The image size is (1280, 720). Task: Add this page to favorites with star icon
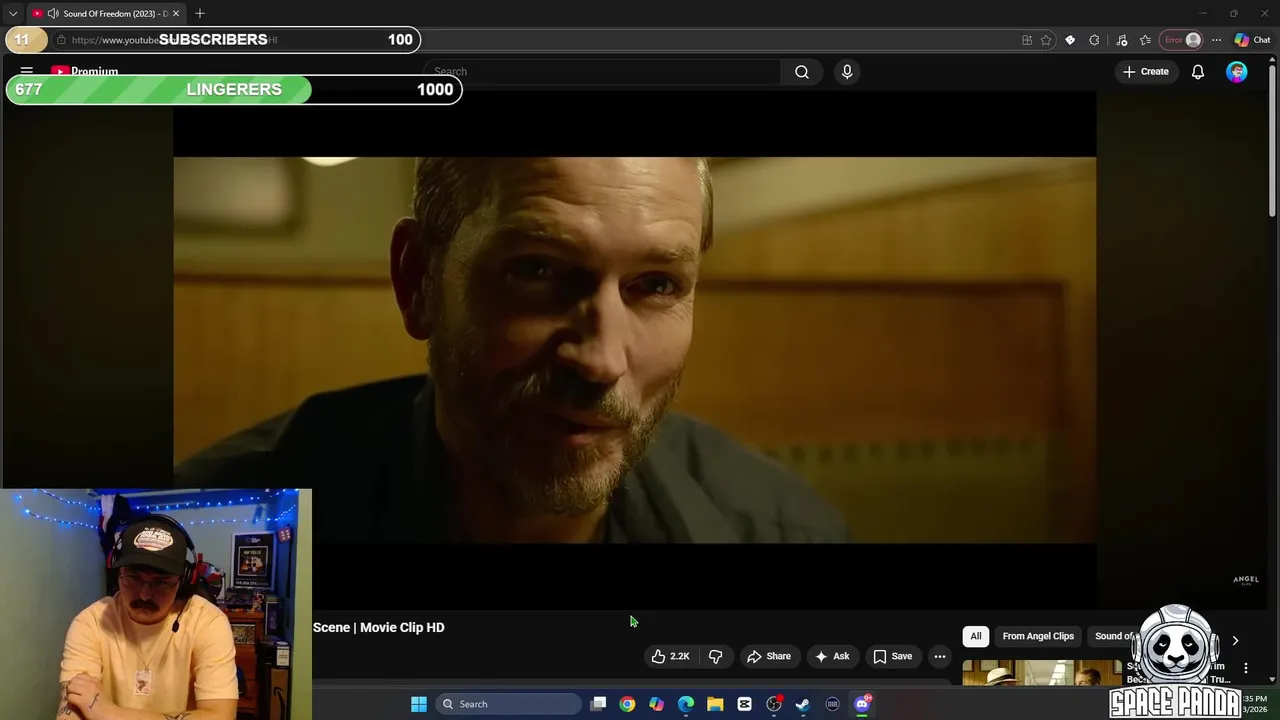[x=1046, y=40]
